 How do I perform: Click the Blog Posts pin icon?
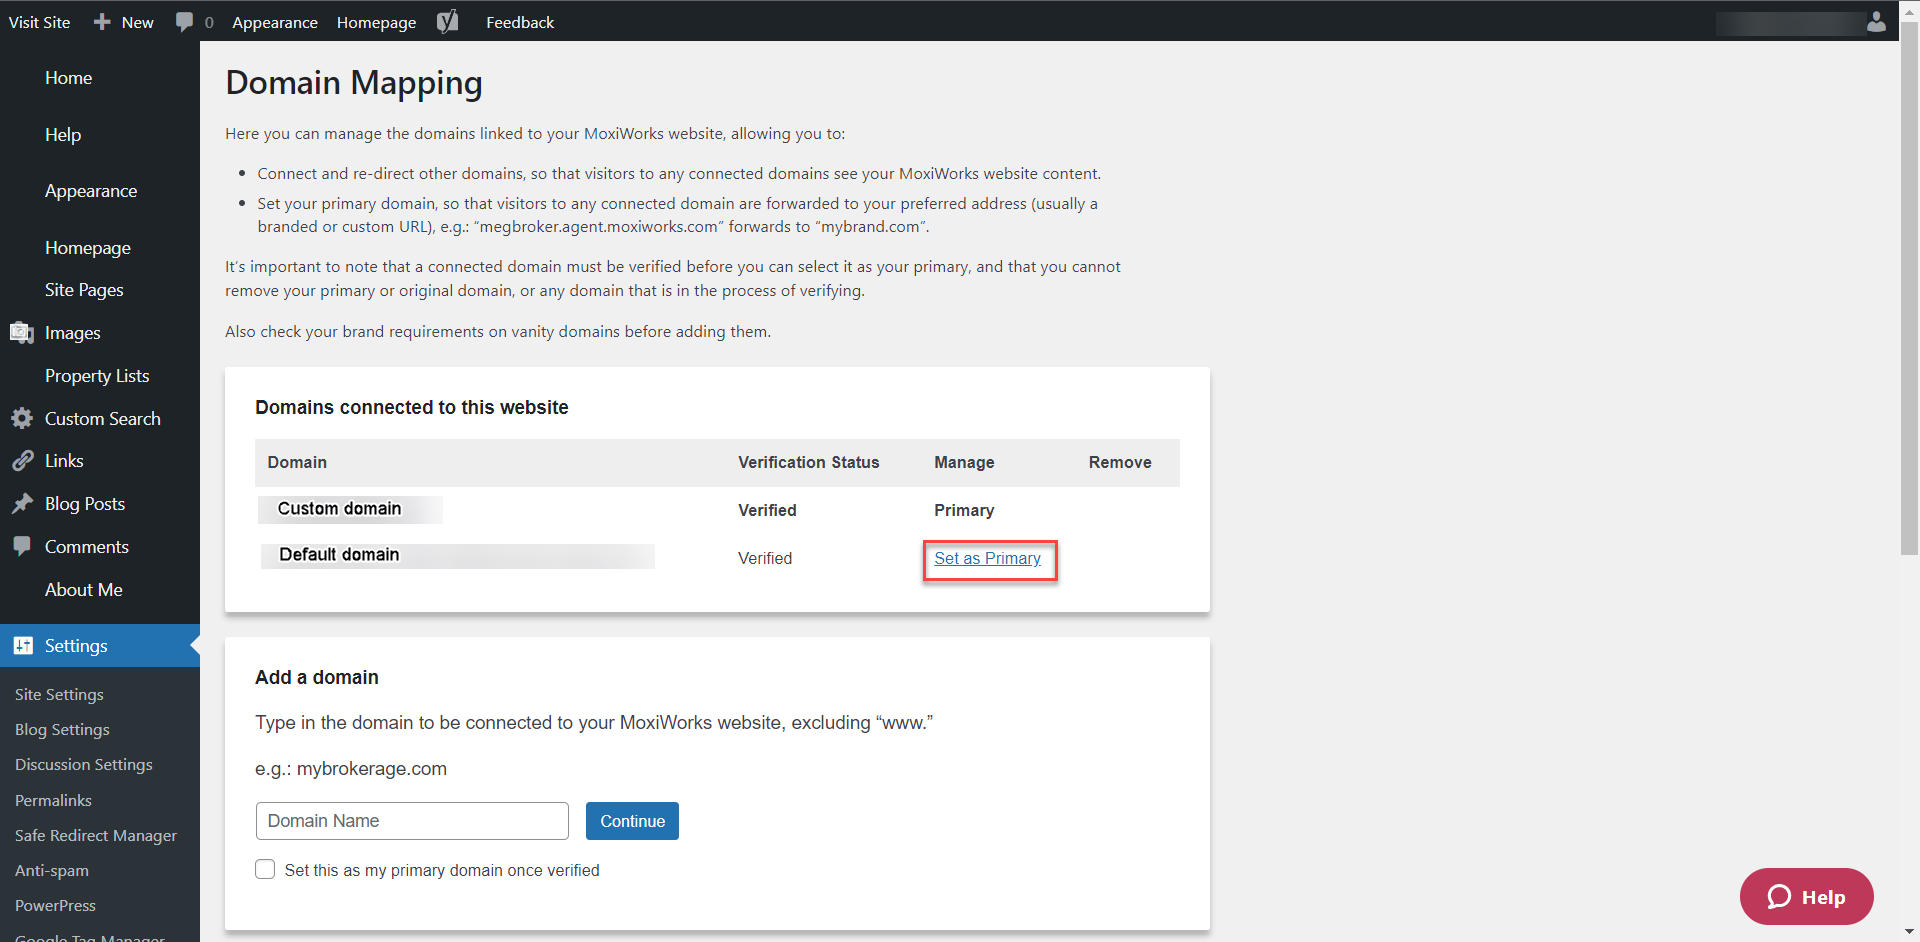click(x=22, y=504)
